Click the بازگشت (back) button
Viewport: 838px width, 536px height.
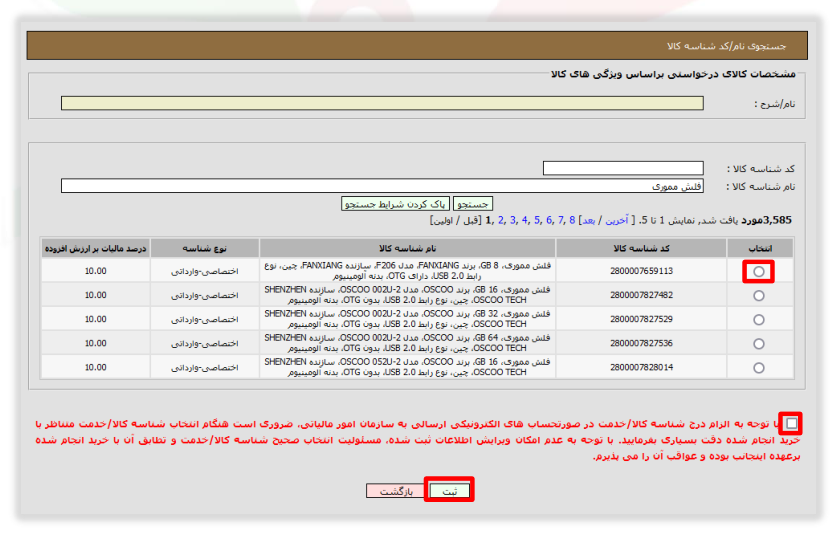396,491
